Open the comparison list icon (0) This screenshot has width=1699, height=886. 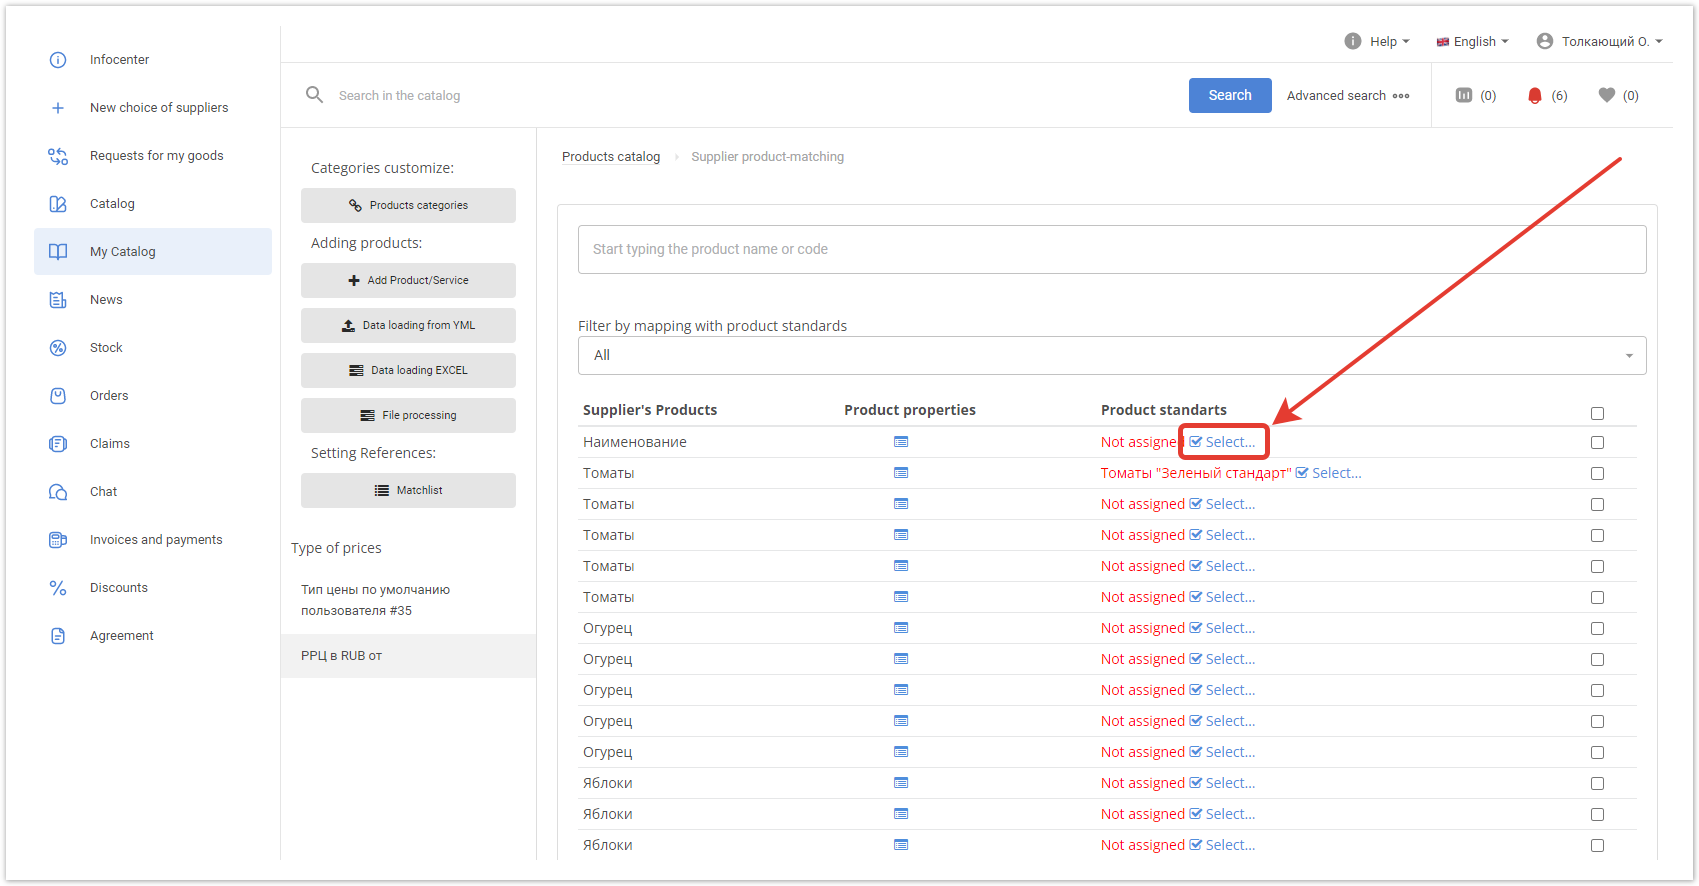point(1464,95)
